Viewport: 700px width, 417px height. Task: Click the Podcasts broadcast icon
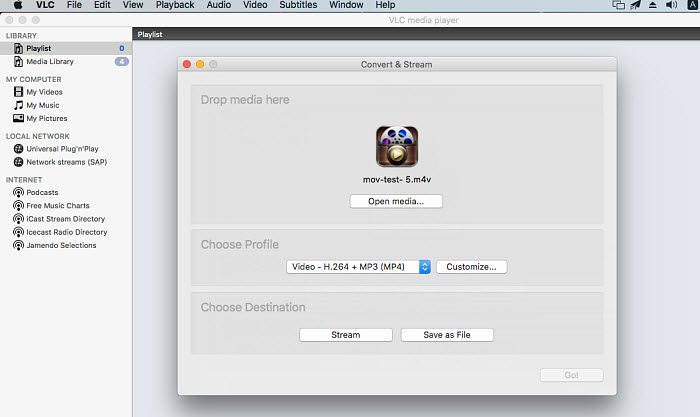click(18, 192)
